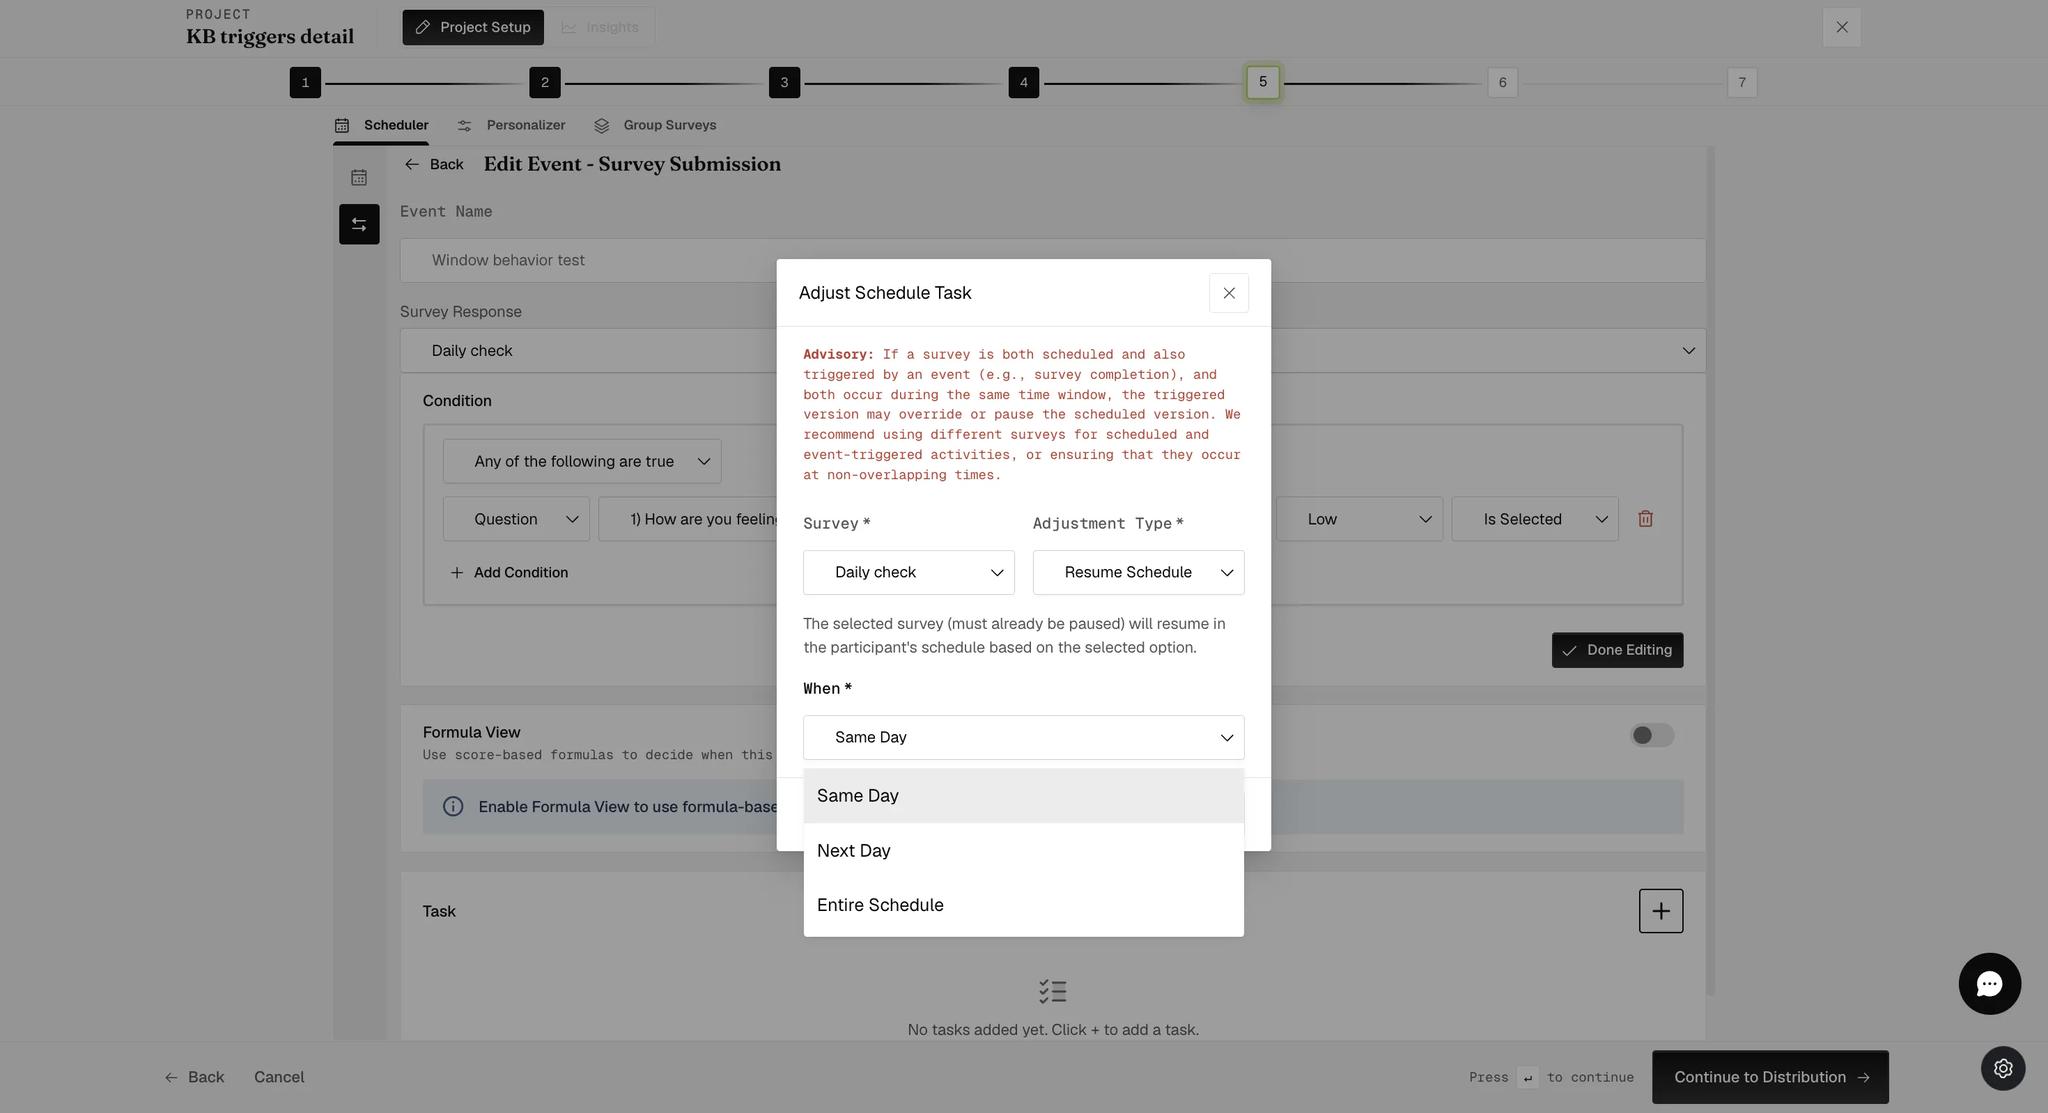Go to step 1 in progress bar
2048x1113 pixels.
point(305,82)
